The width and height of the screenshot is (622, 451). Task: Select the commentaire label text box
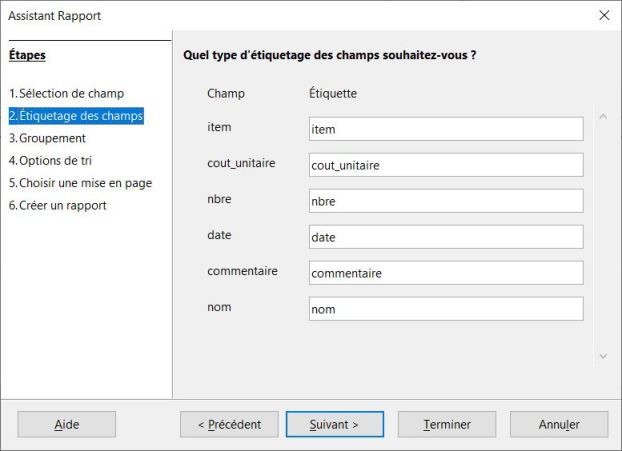click(x=445, y=273)
